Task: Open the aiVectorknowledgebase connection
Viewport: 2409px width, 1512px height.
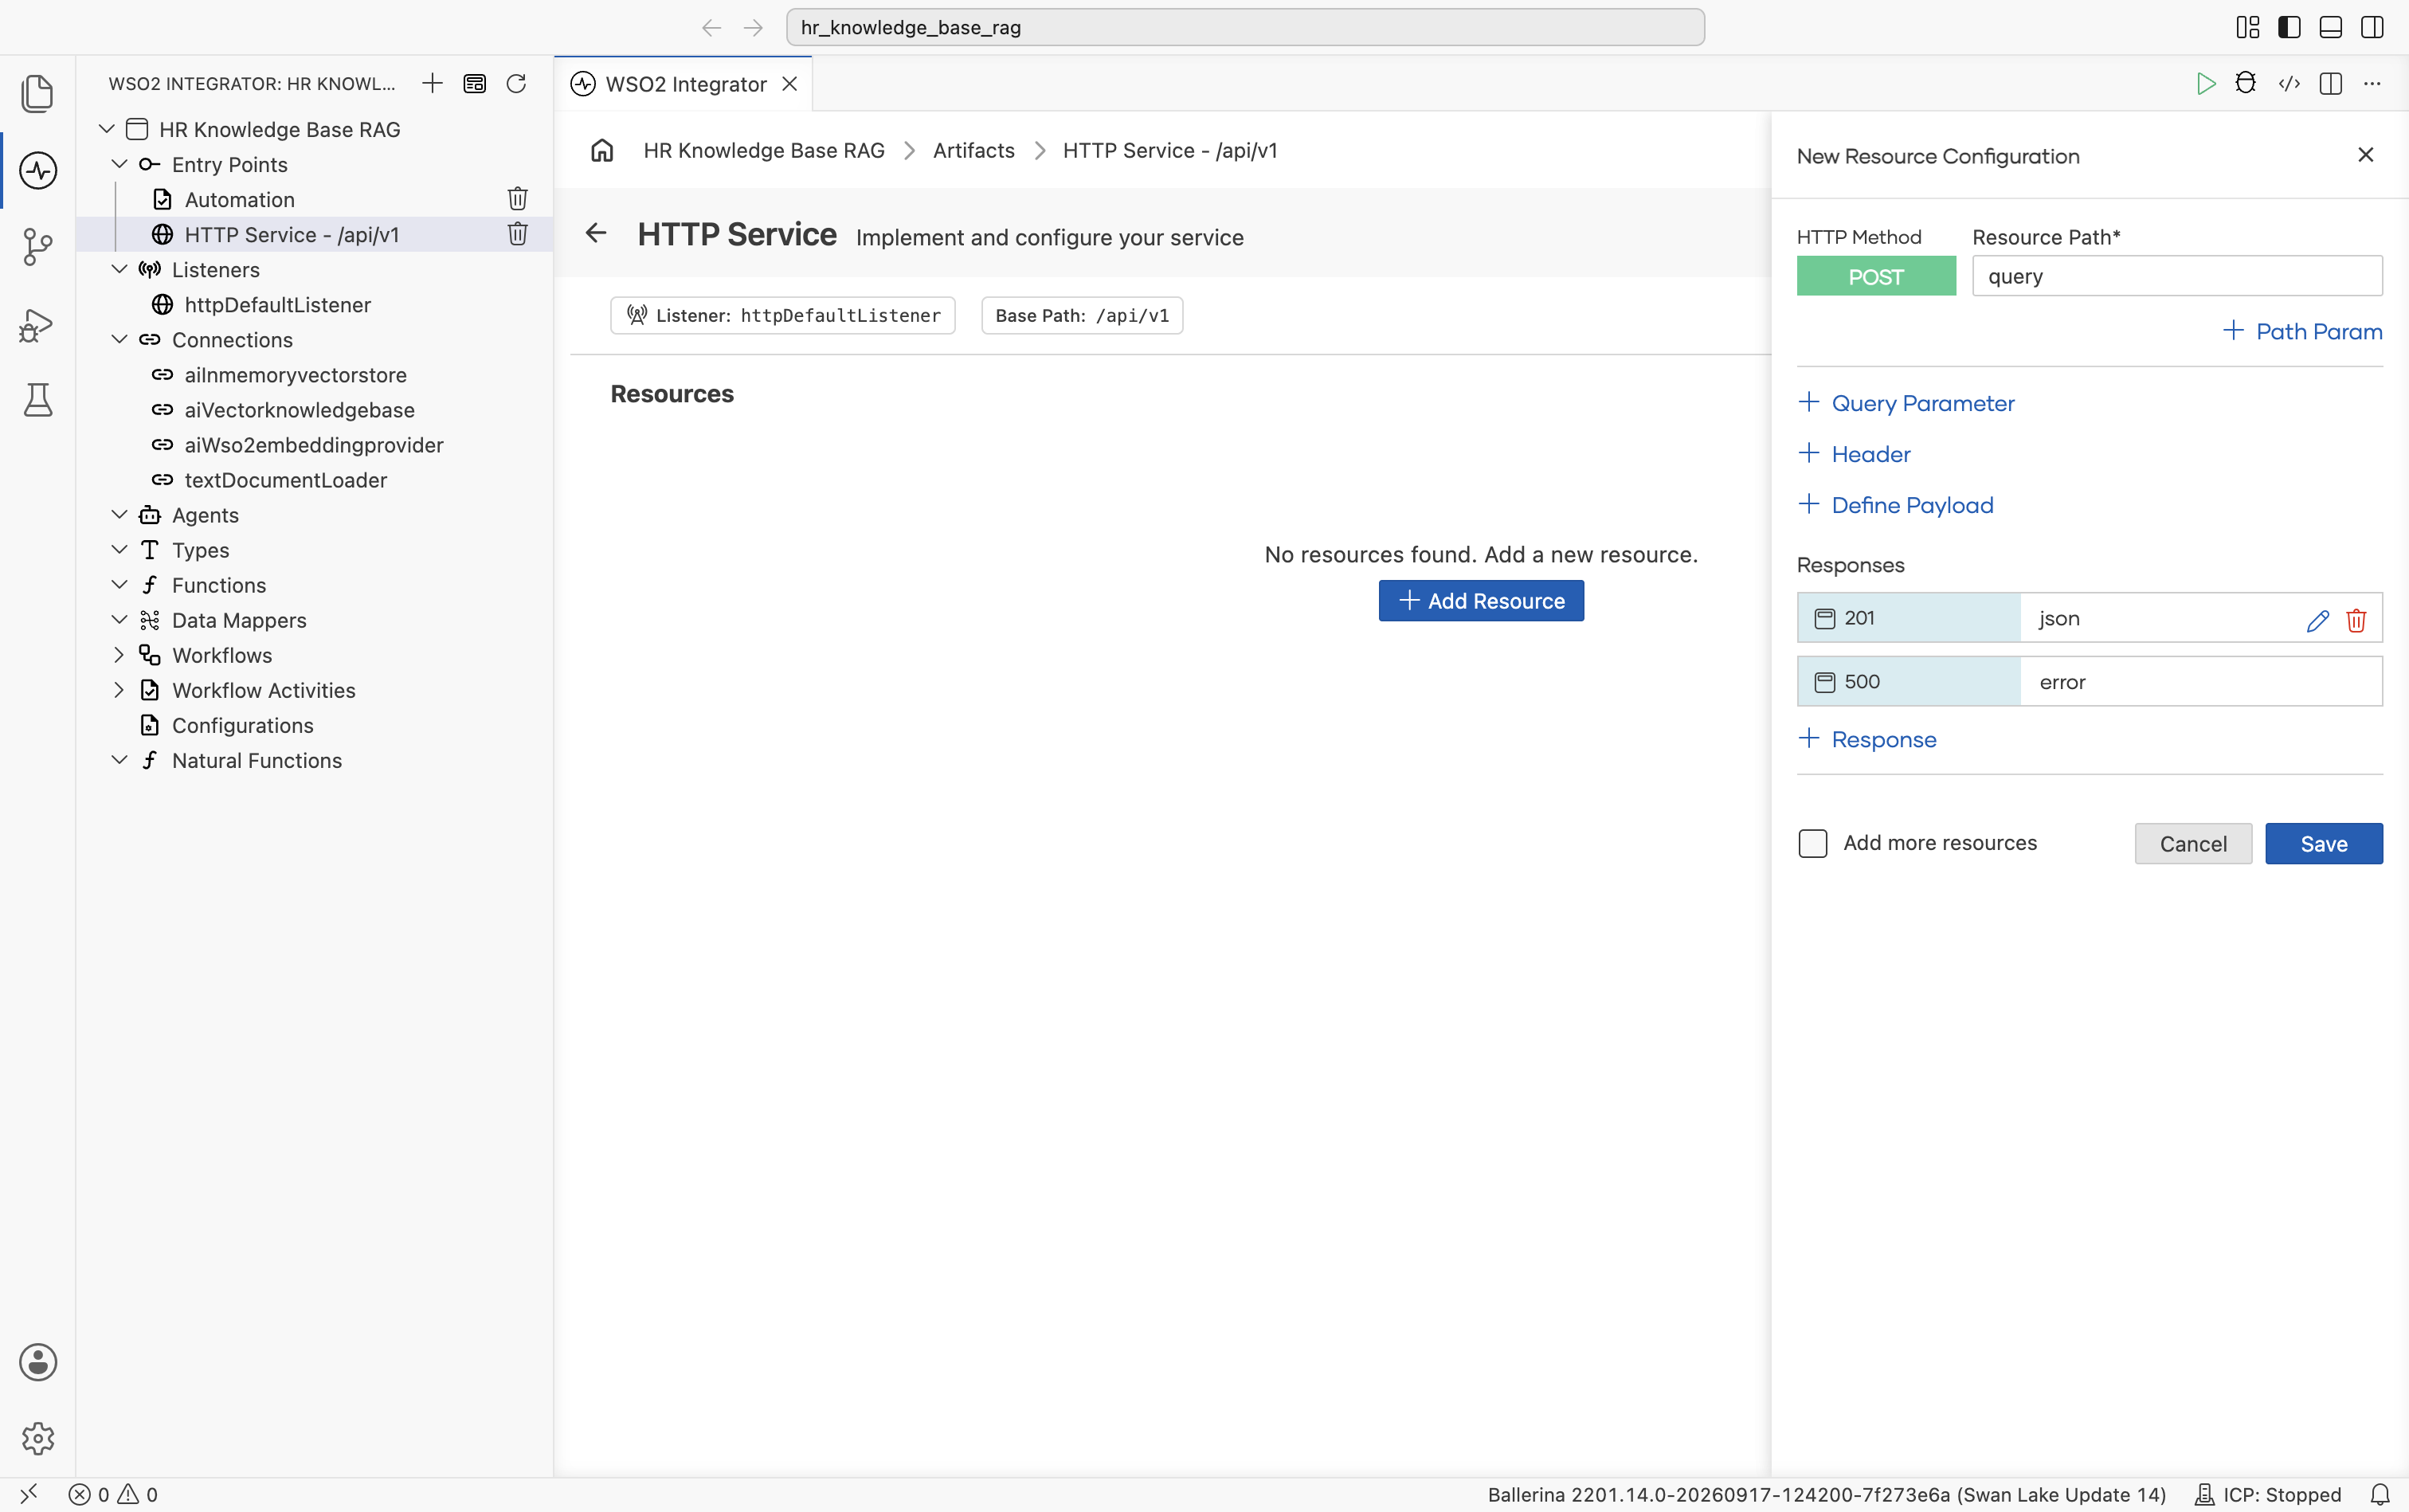Action: point(299,410)
